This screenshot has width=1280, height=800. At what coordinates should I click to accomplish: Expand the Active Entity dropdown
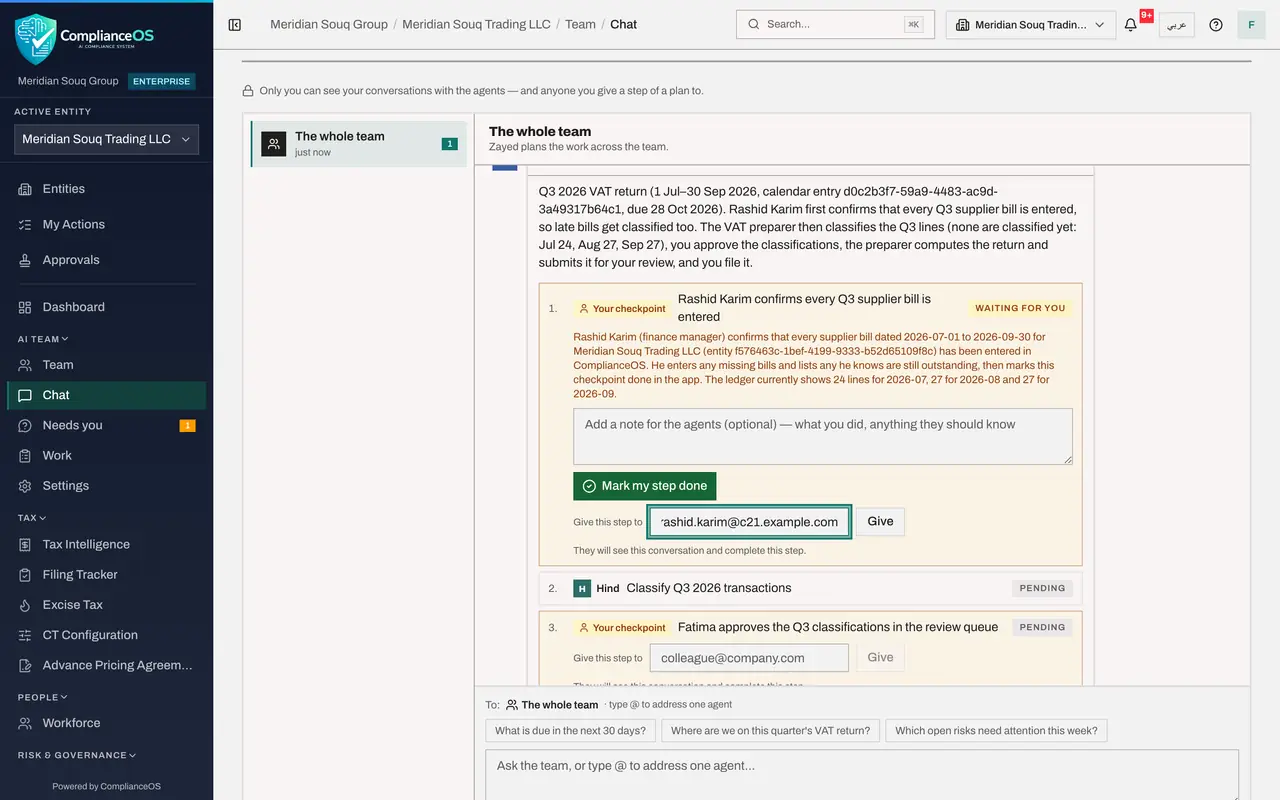tap(106, 139)
